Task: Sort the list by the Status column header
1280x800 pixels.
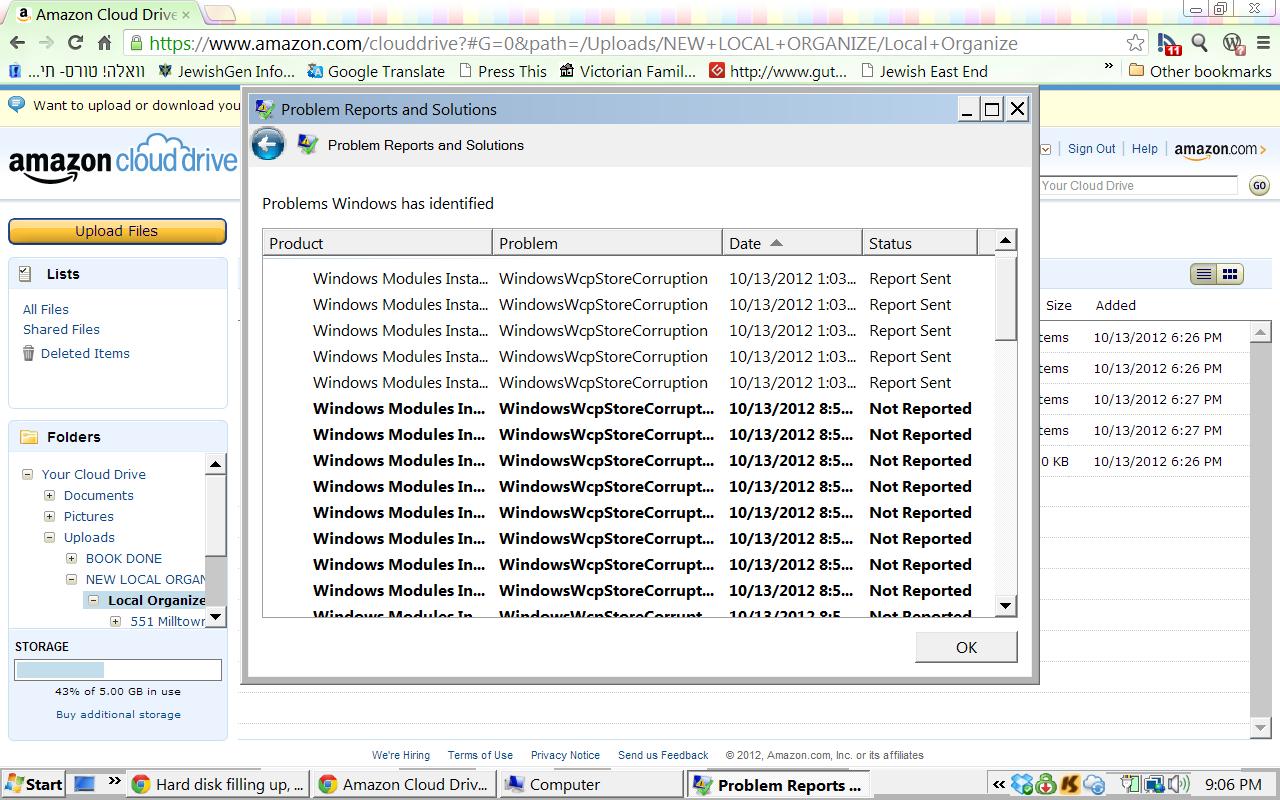Action: pos(919,243)
